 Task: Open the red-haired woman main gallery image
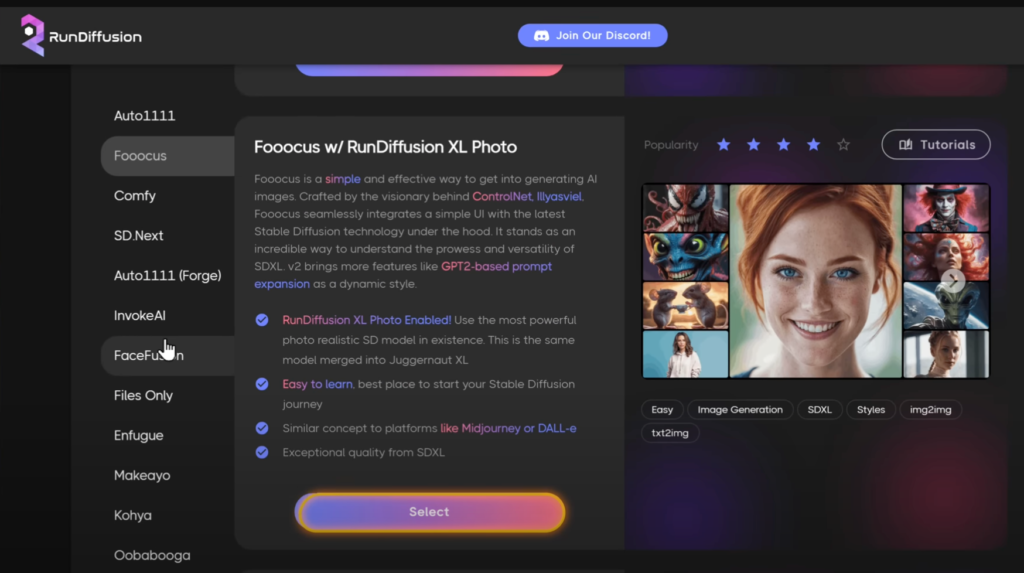816,281
